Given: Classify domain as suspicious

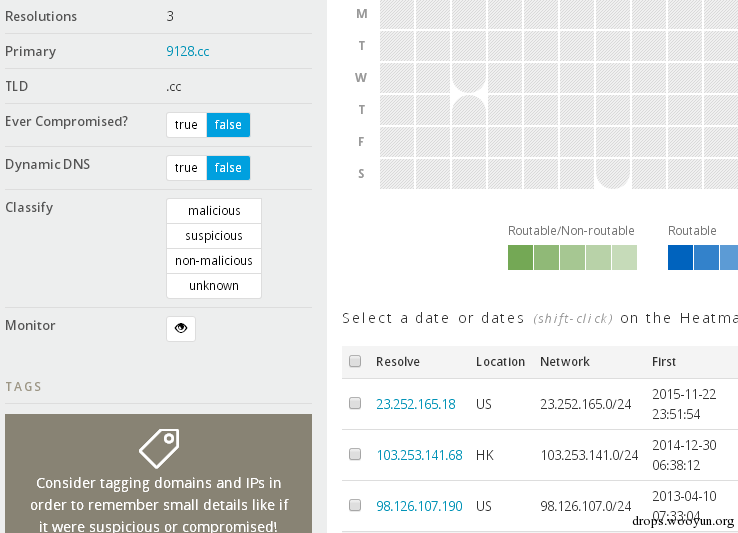Looking at the screenshot, I should [x=214, y=236].
